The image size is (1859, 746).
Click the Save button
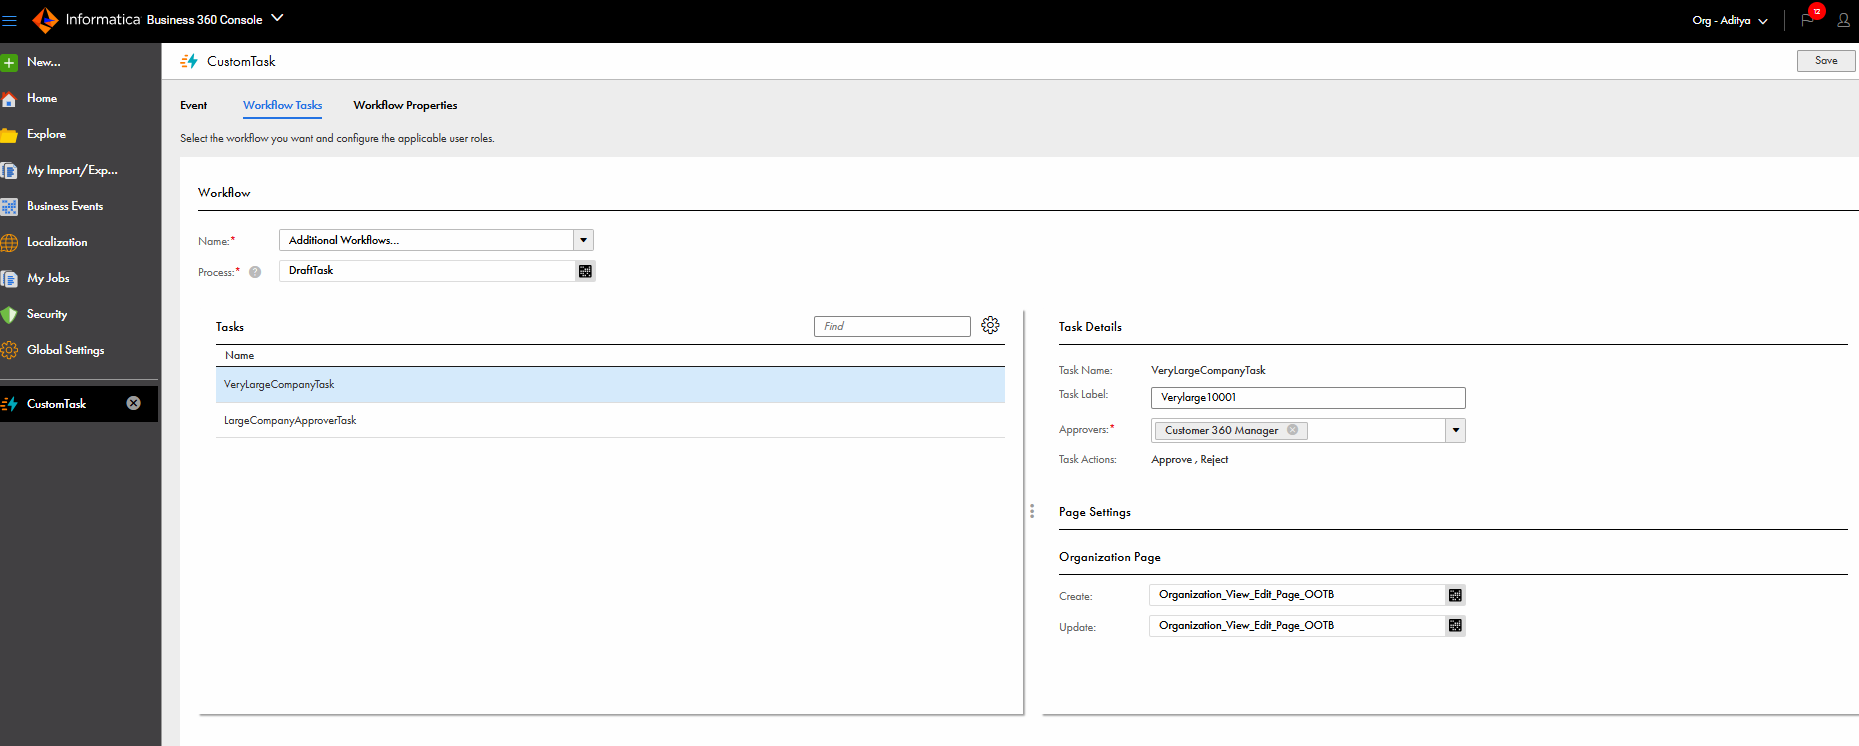(x=1826, y=61)
